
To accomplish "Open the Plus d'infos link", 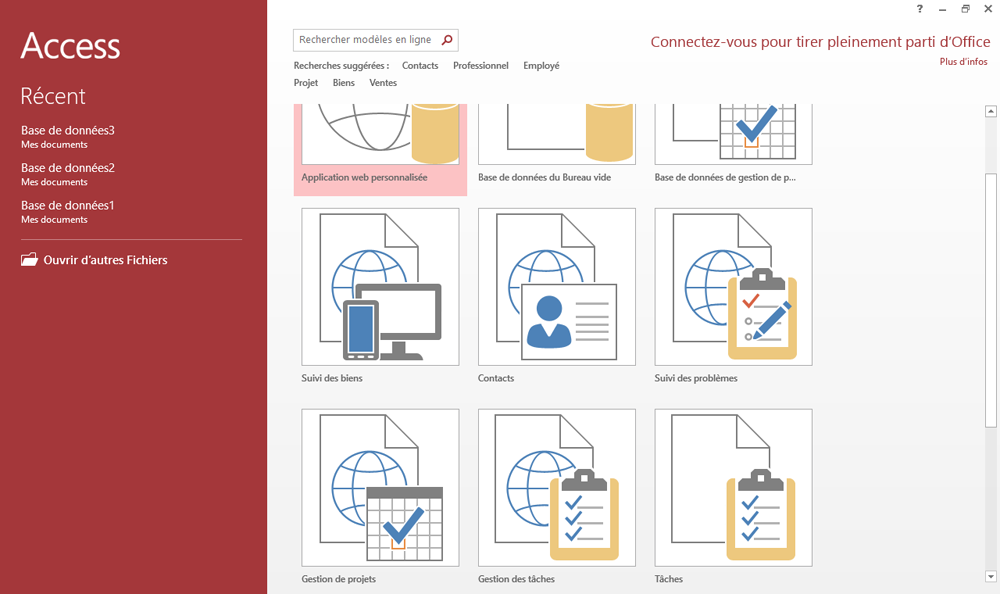I will (964, 62).
